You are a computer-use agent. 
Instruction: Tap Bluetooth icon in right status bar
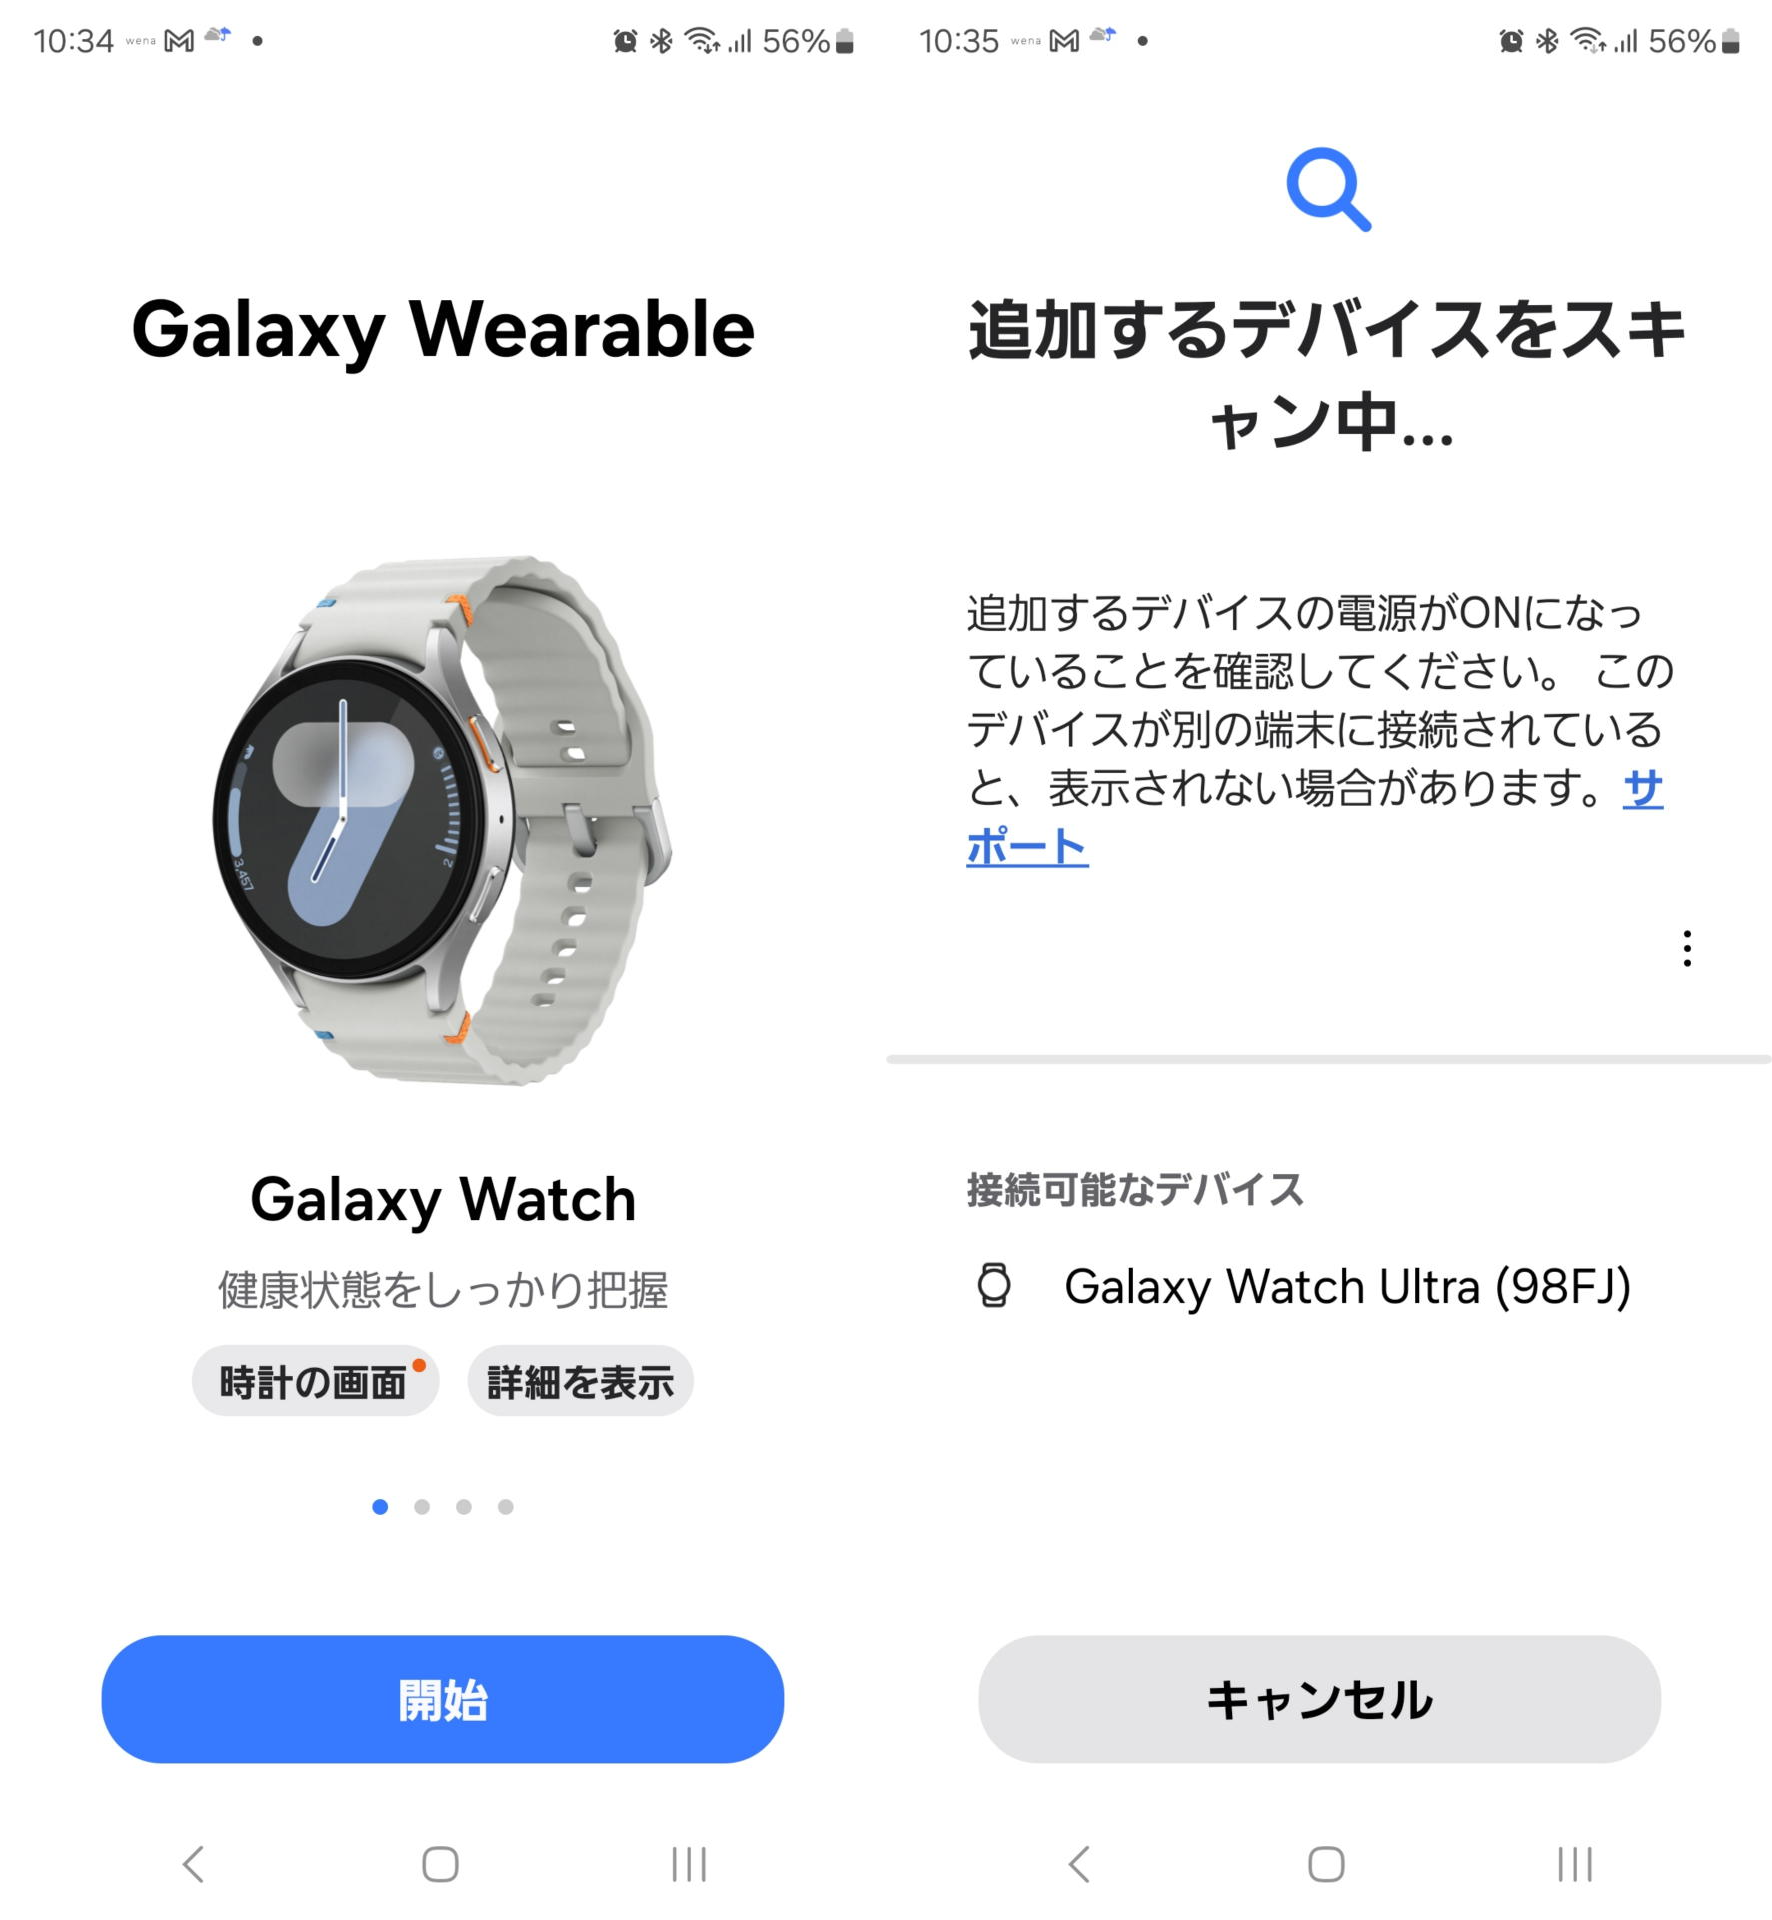[x=1547, y=41]
